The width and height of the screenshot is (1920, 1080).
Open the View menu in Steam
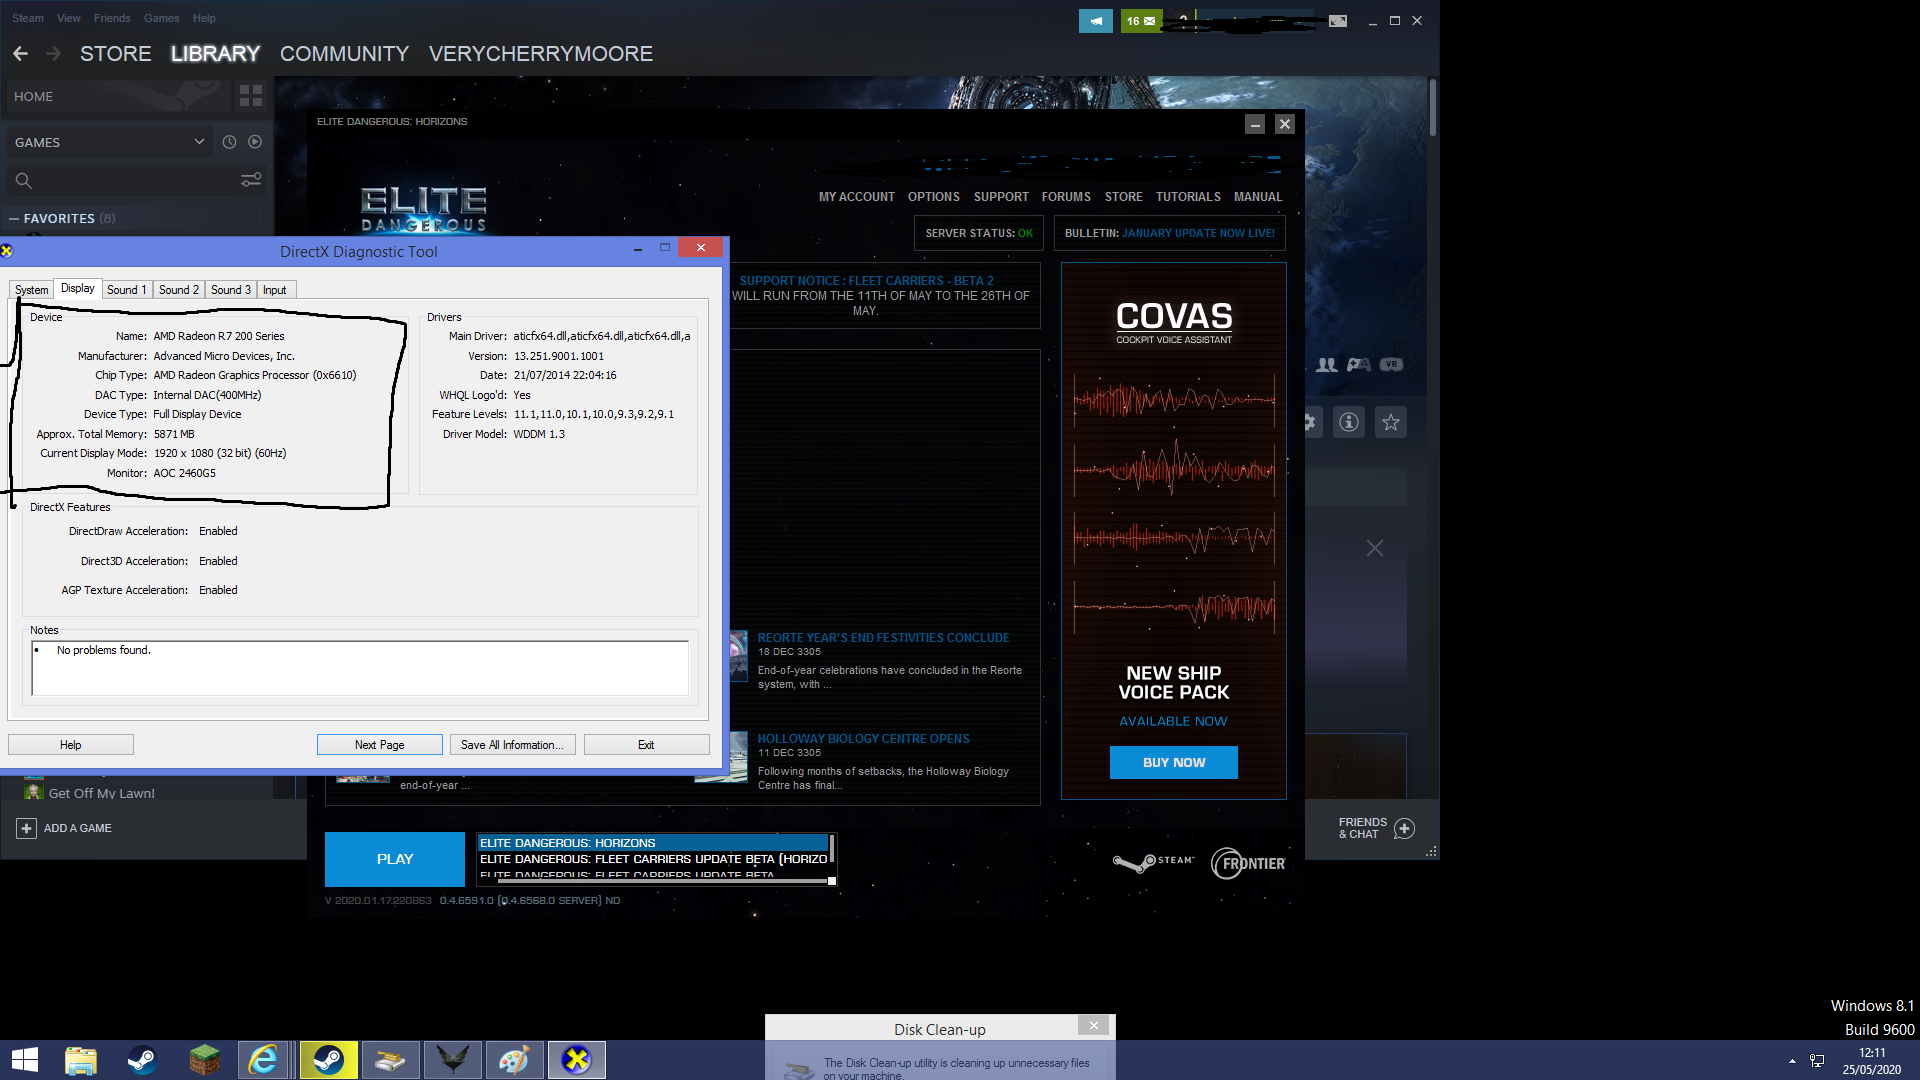[x=69, y=18]
